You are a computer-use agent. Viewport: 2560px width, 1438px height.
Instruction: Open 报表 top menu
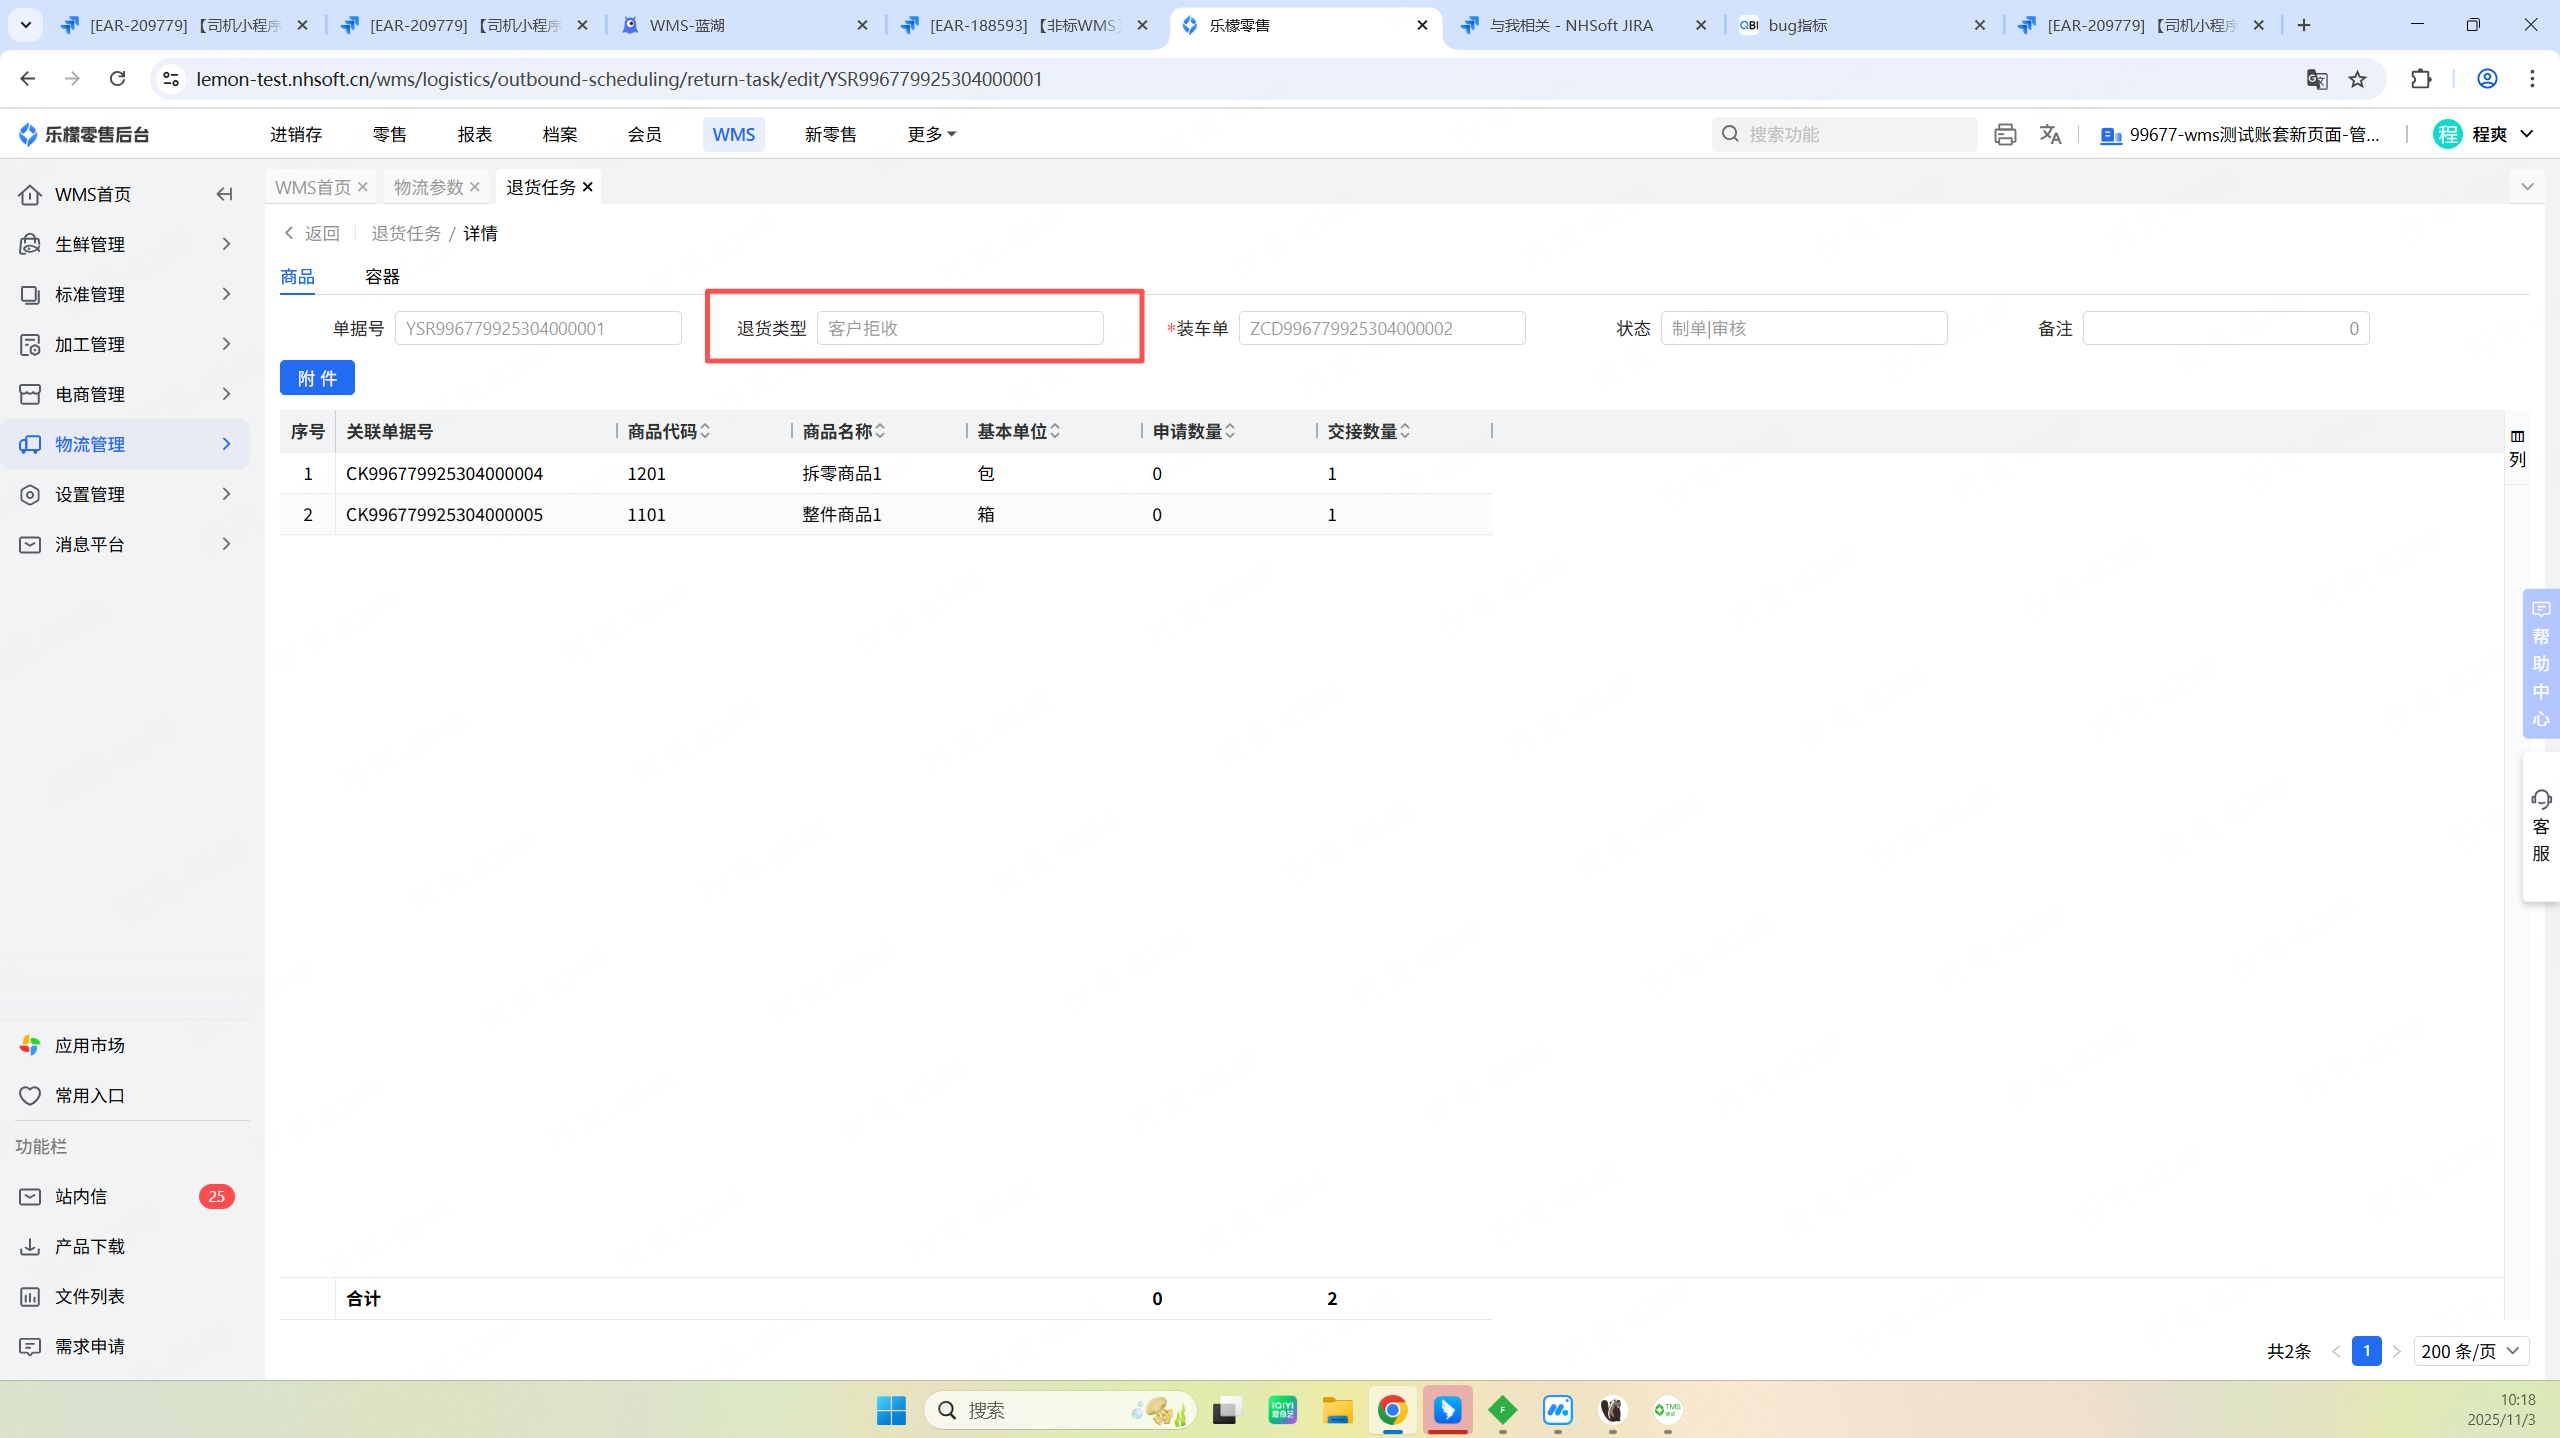(475, 134)
